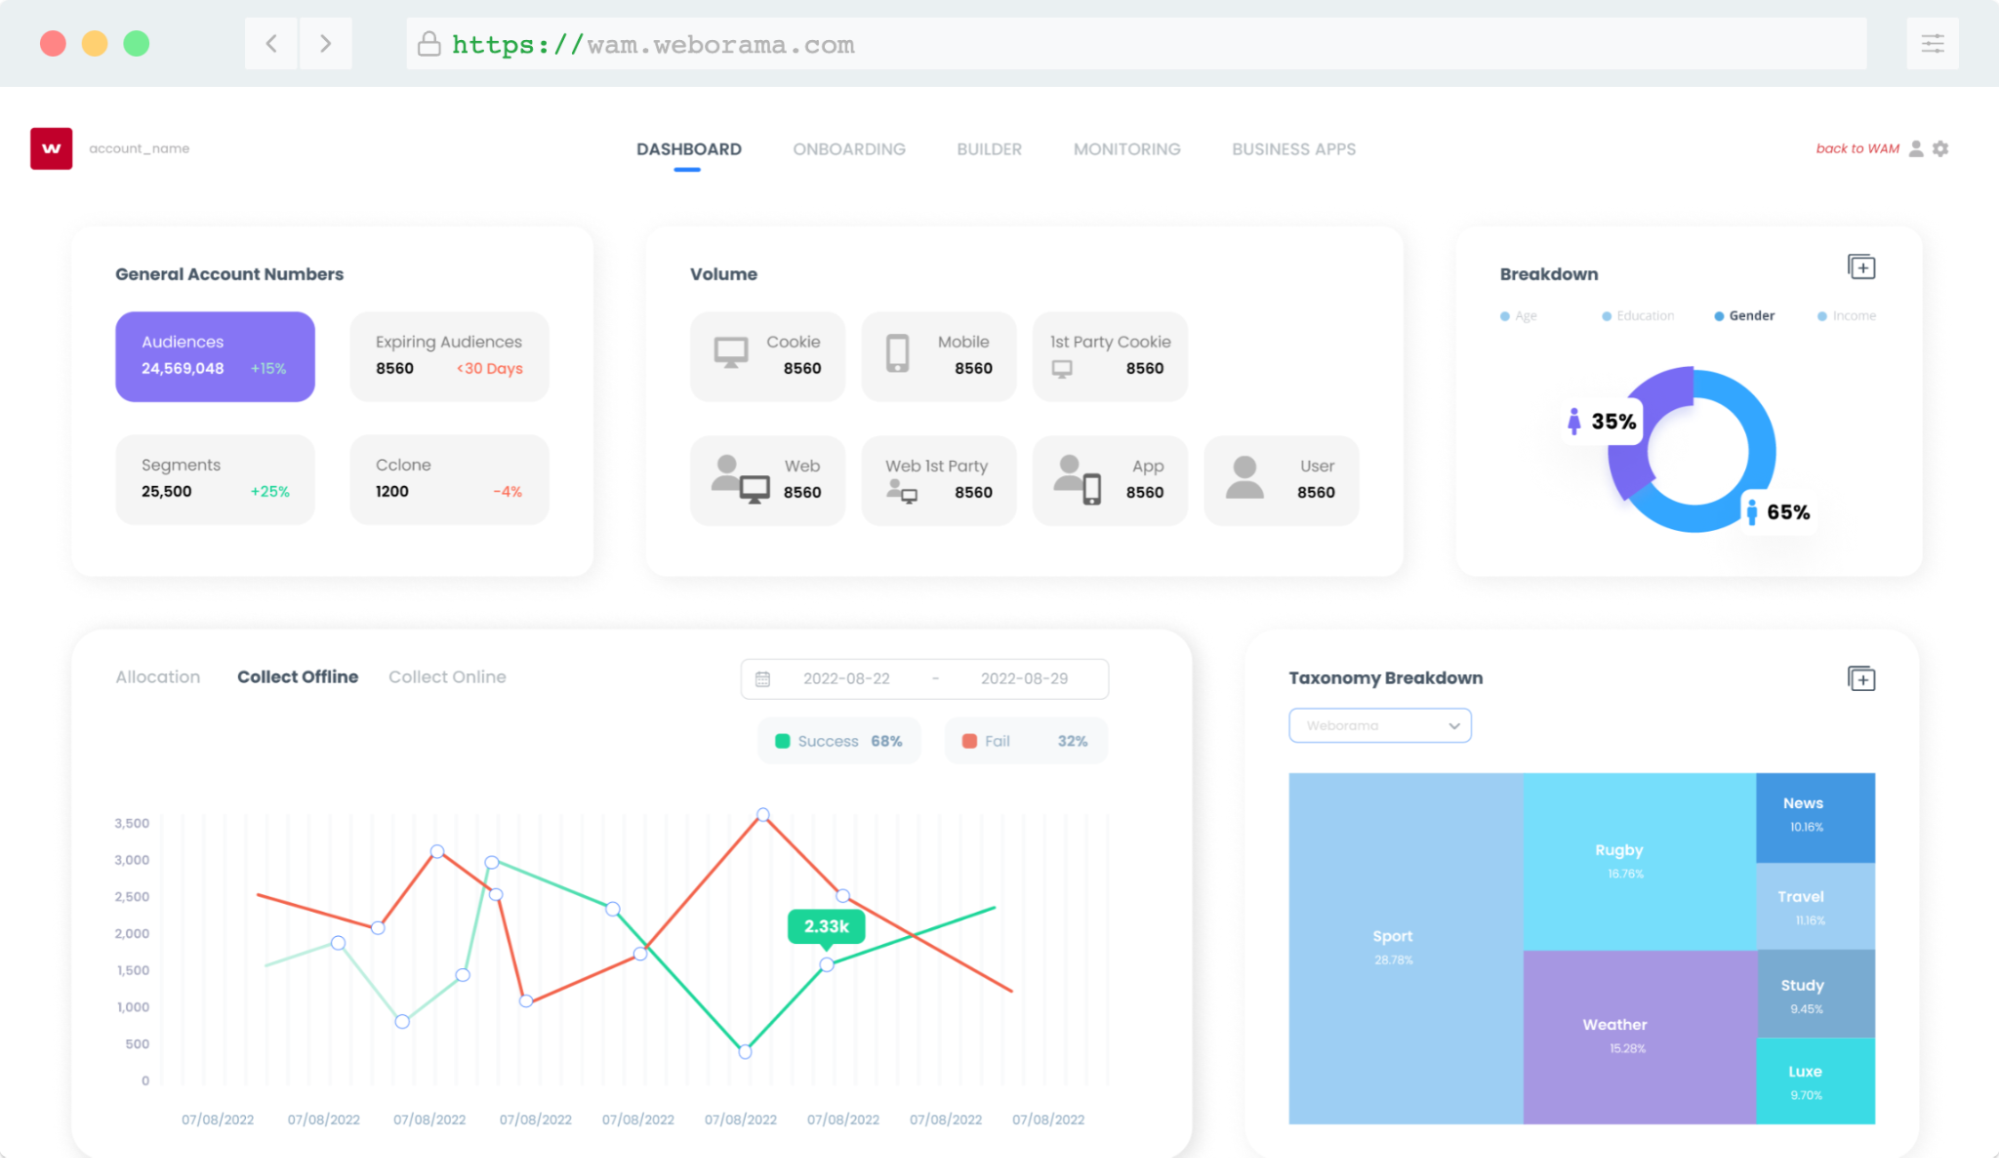Switch to the ONBOARDING tab
Viewport: 1999px width, 1158px height.
coord(849,149)
